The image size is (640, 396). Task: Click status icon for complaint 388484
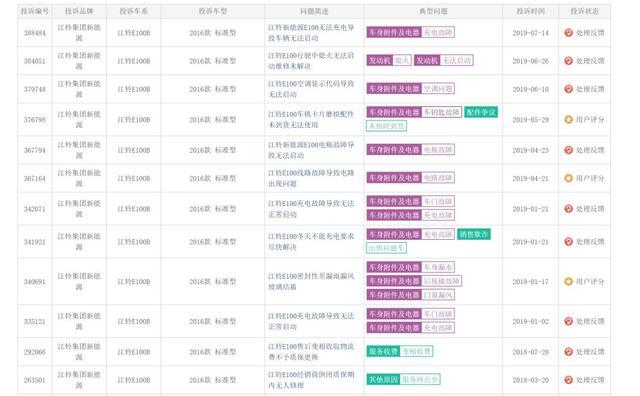click(568, 33)
